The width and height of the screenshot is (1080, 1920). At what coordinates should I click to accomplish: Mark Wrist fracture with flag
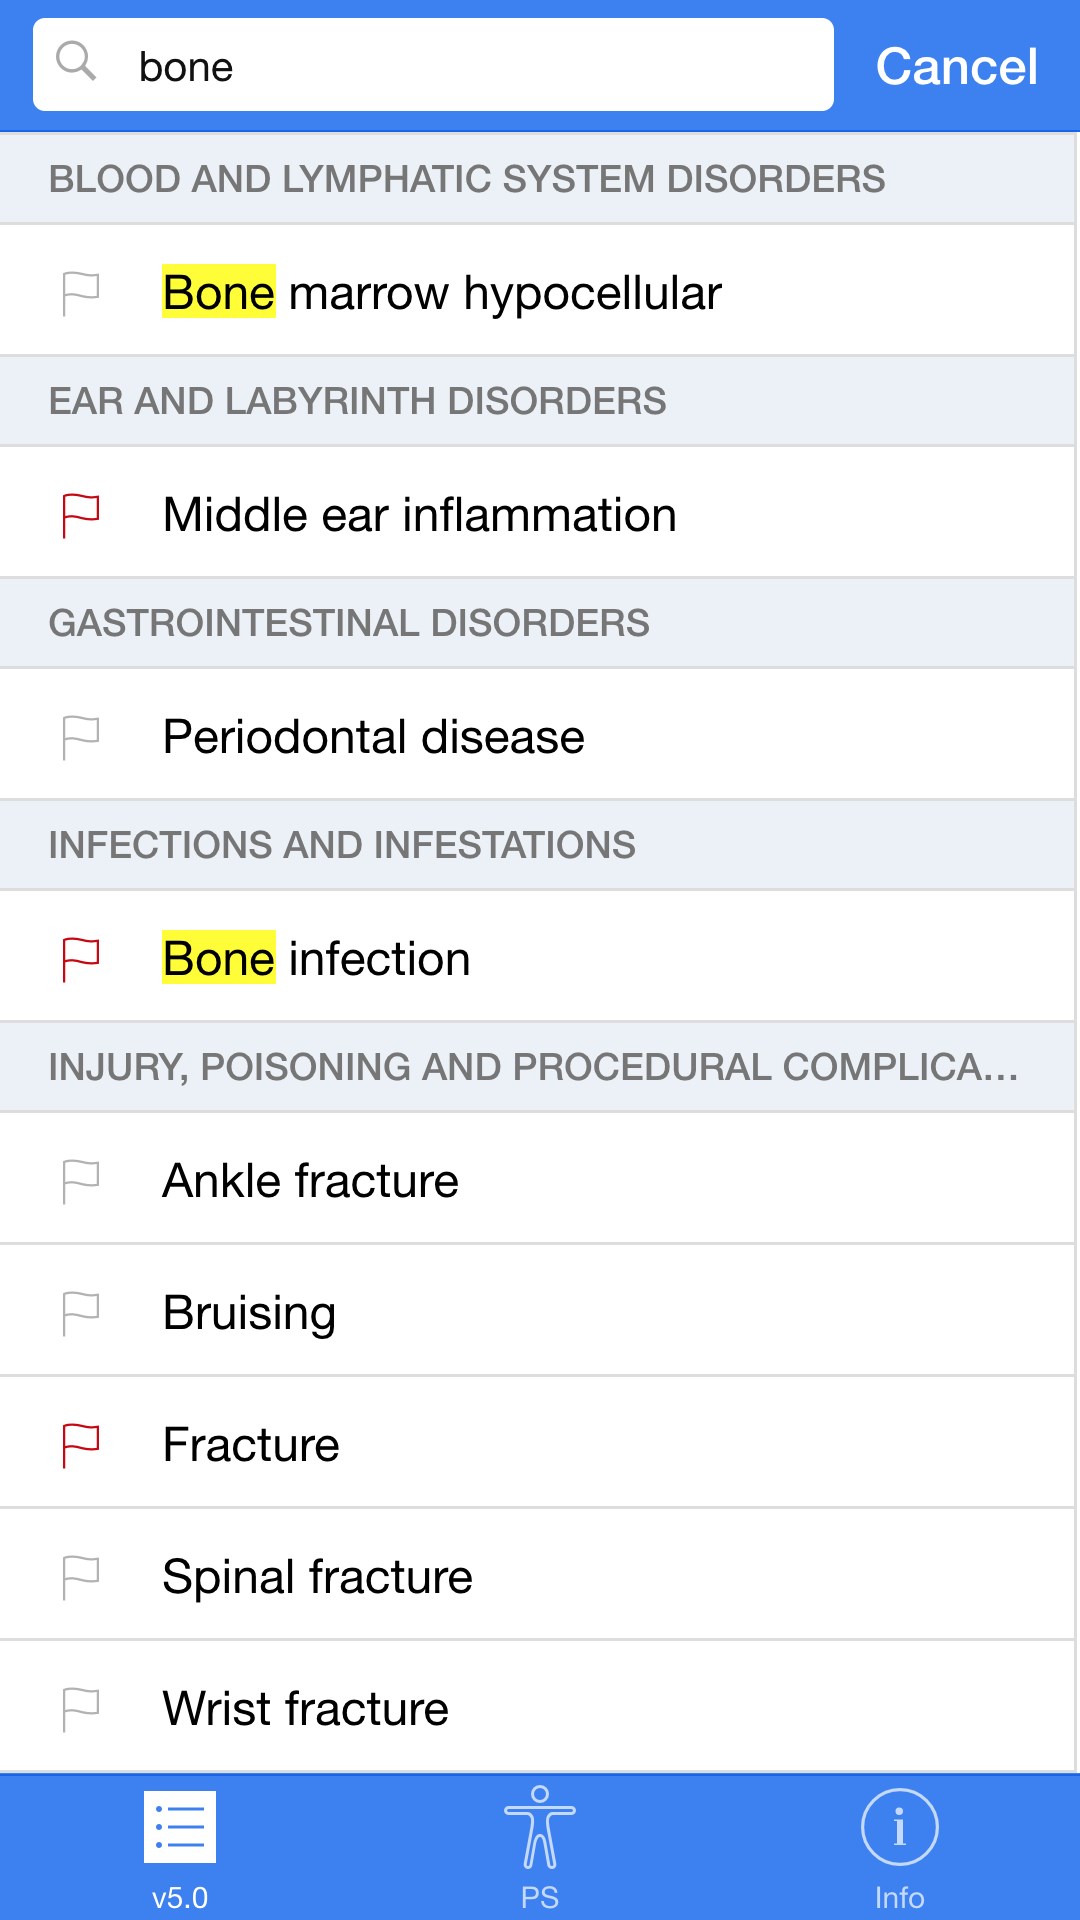(x=80, y=1709)
